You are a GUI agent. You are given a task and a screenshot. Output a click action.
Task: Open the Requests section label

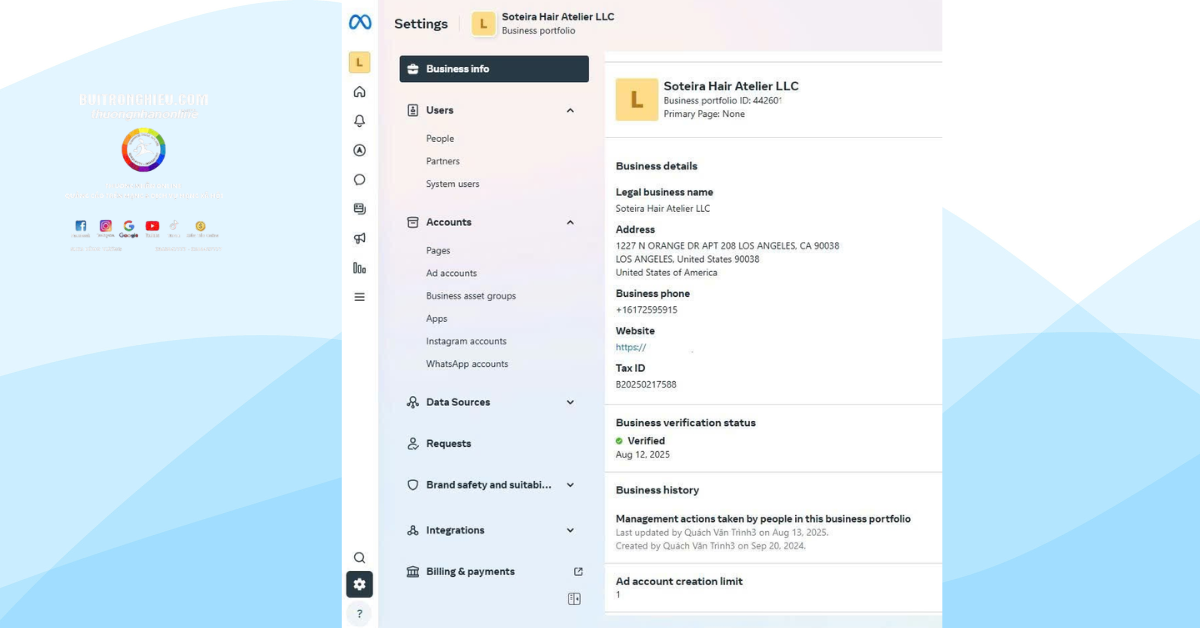(449, 443)
